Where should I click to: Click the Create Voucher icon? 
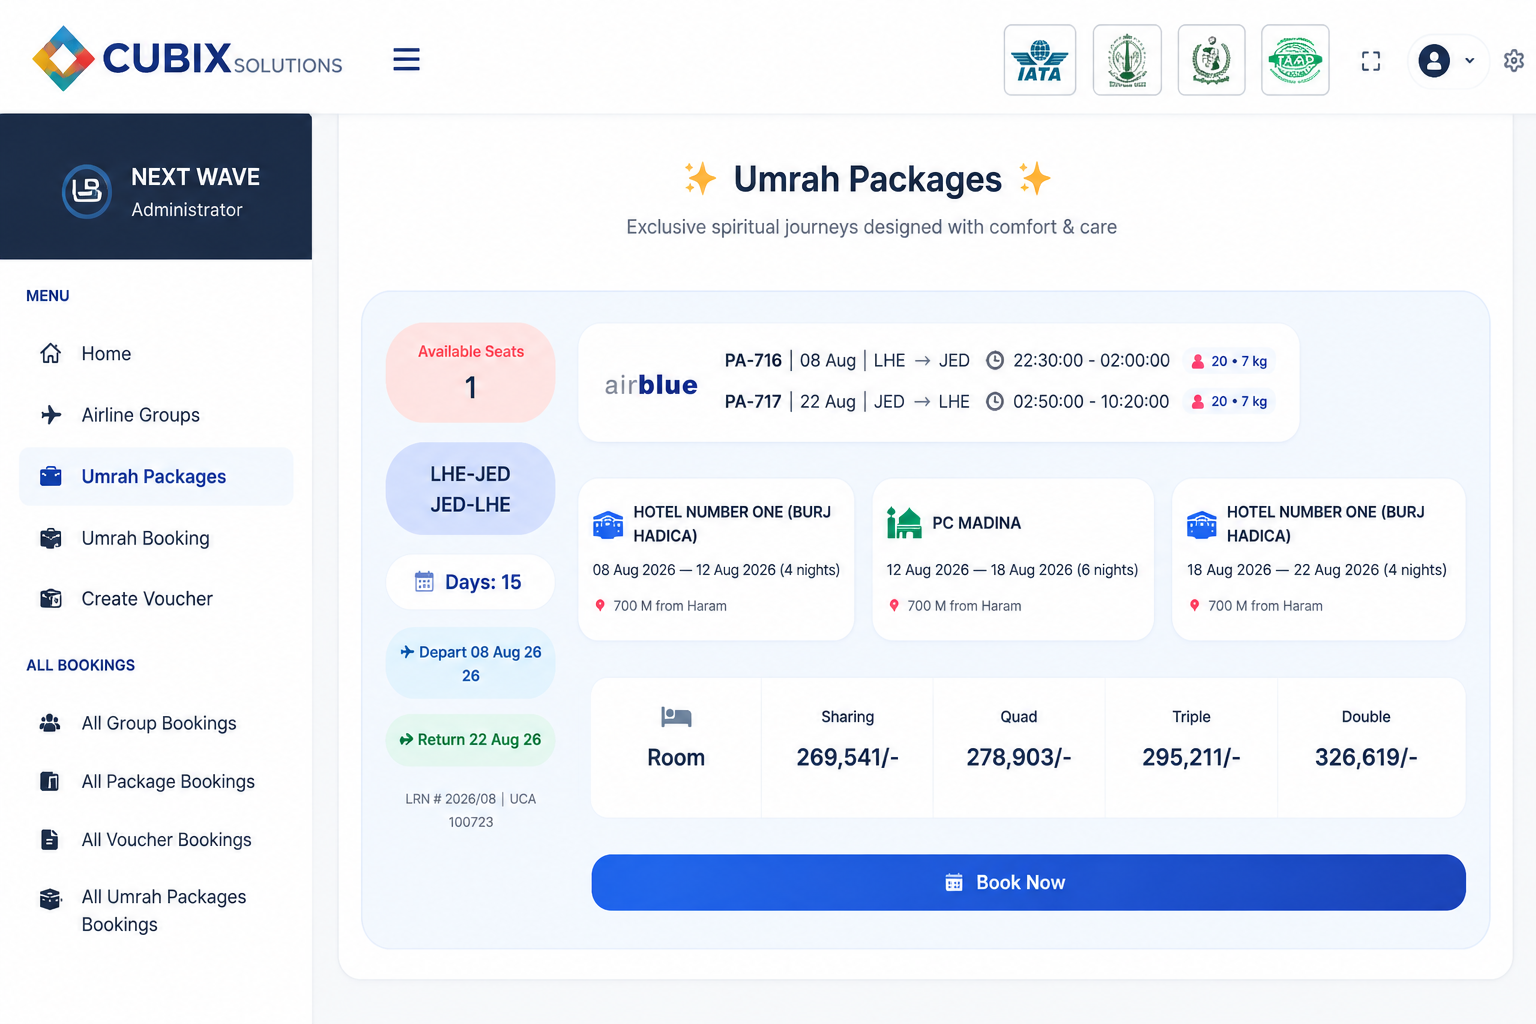(x=50, y=599)
